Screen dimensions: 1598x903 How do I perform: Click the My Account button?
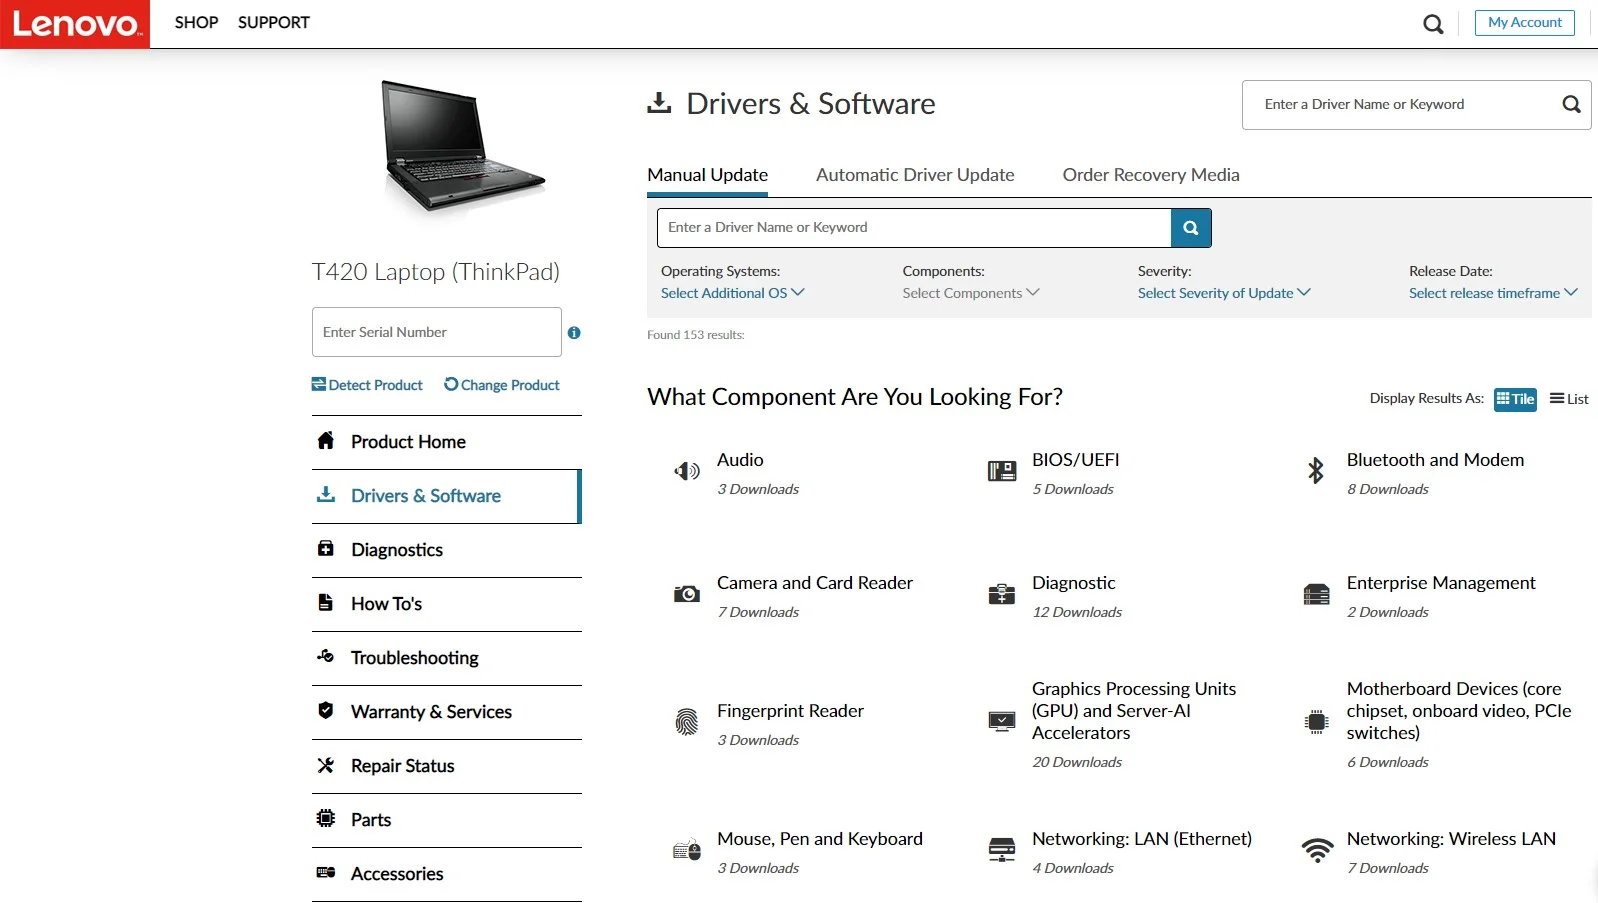coord(1525,22)
